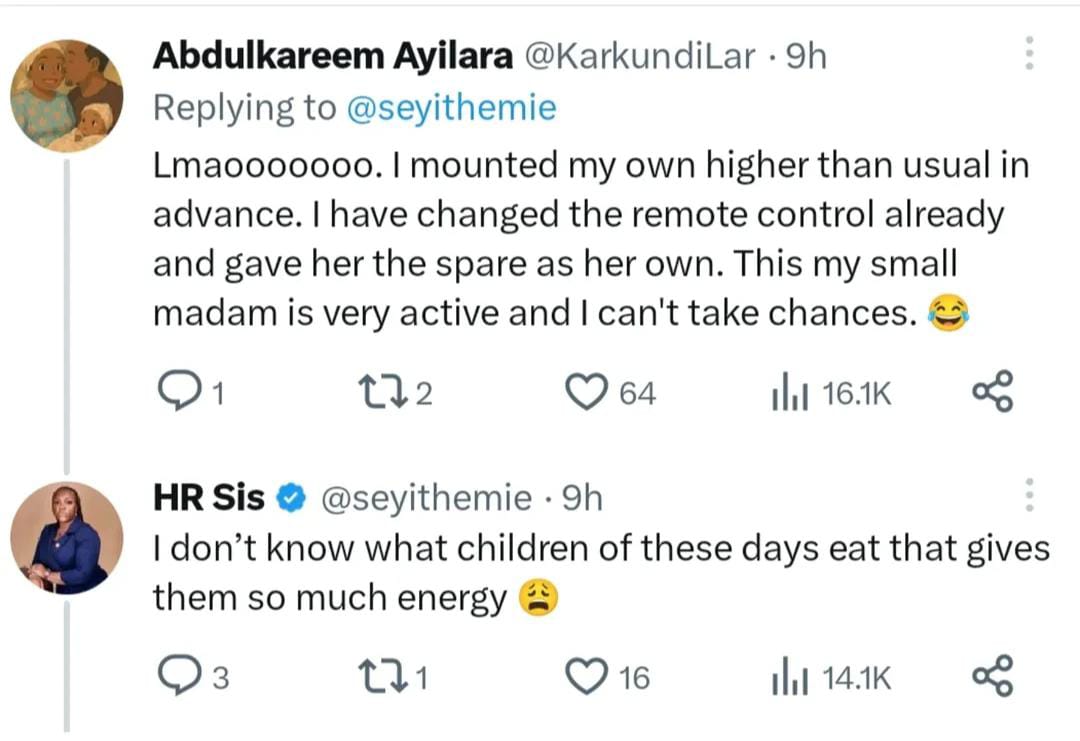The height and width of the screenshot is (741, 1080).
Task: Open @seyithemie link in Replying to
Action: [450, 108]
